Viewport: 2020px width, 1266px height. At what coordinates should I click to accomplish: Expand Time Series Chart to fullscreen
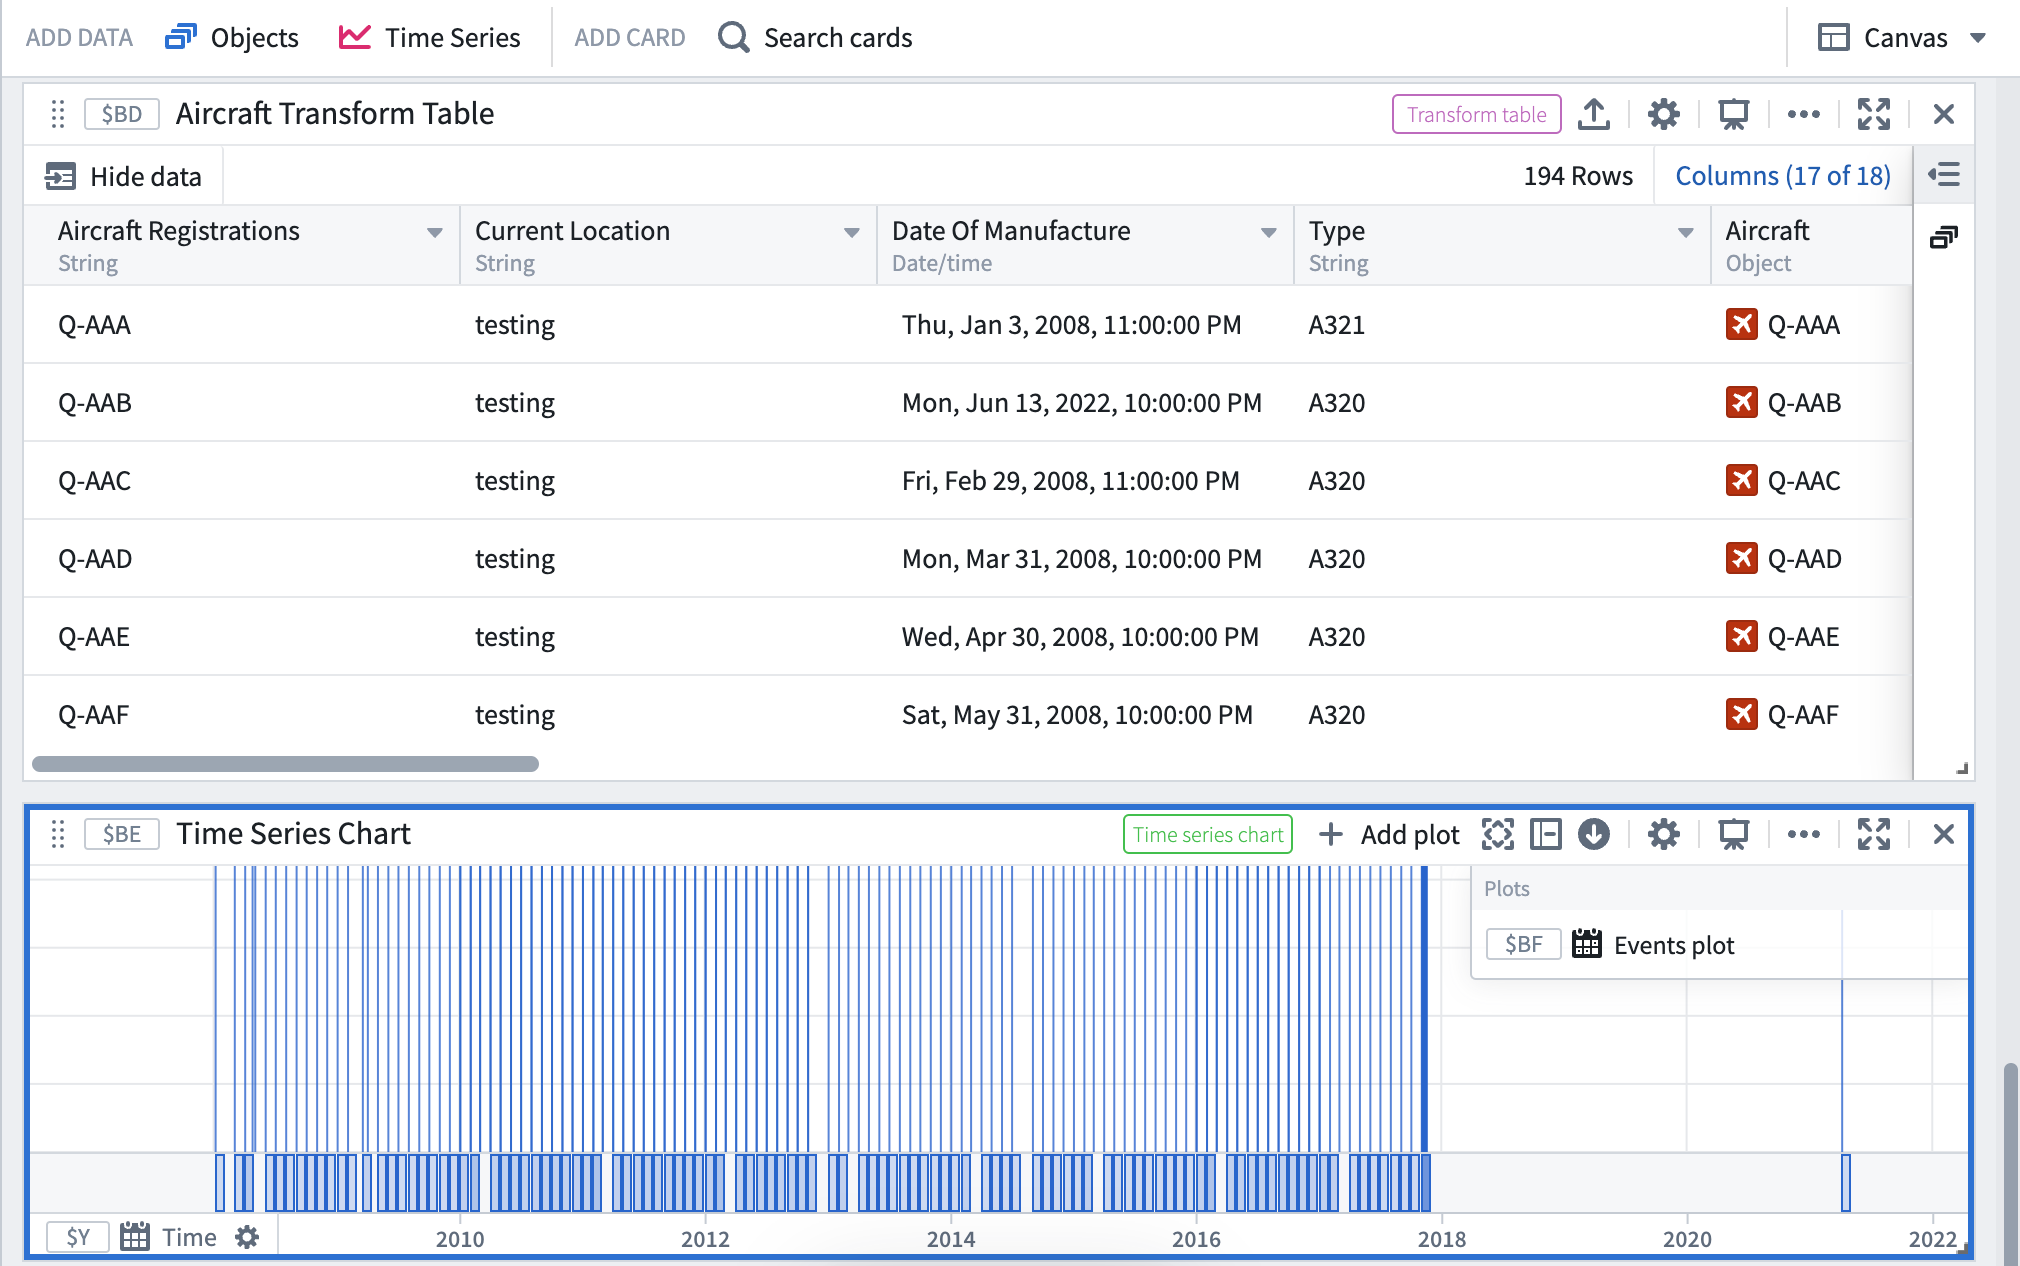coord(1874,834)
